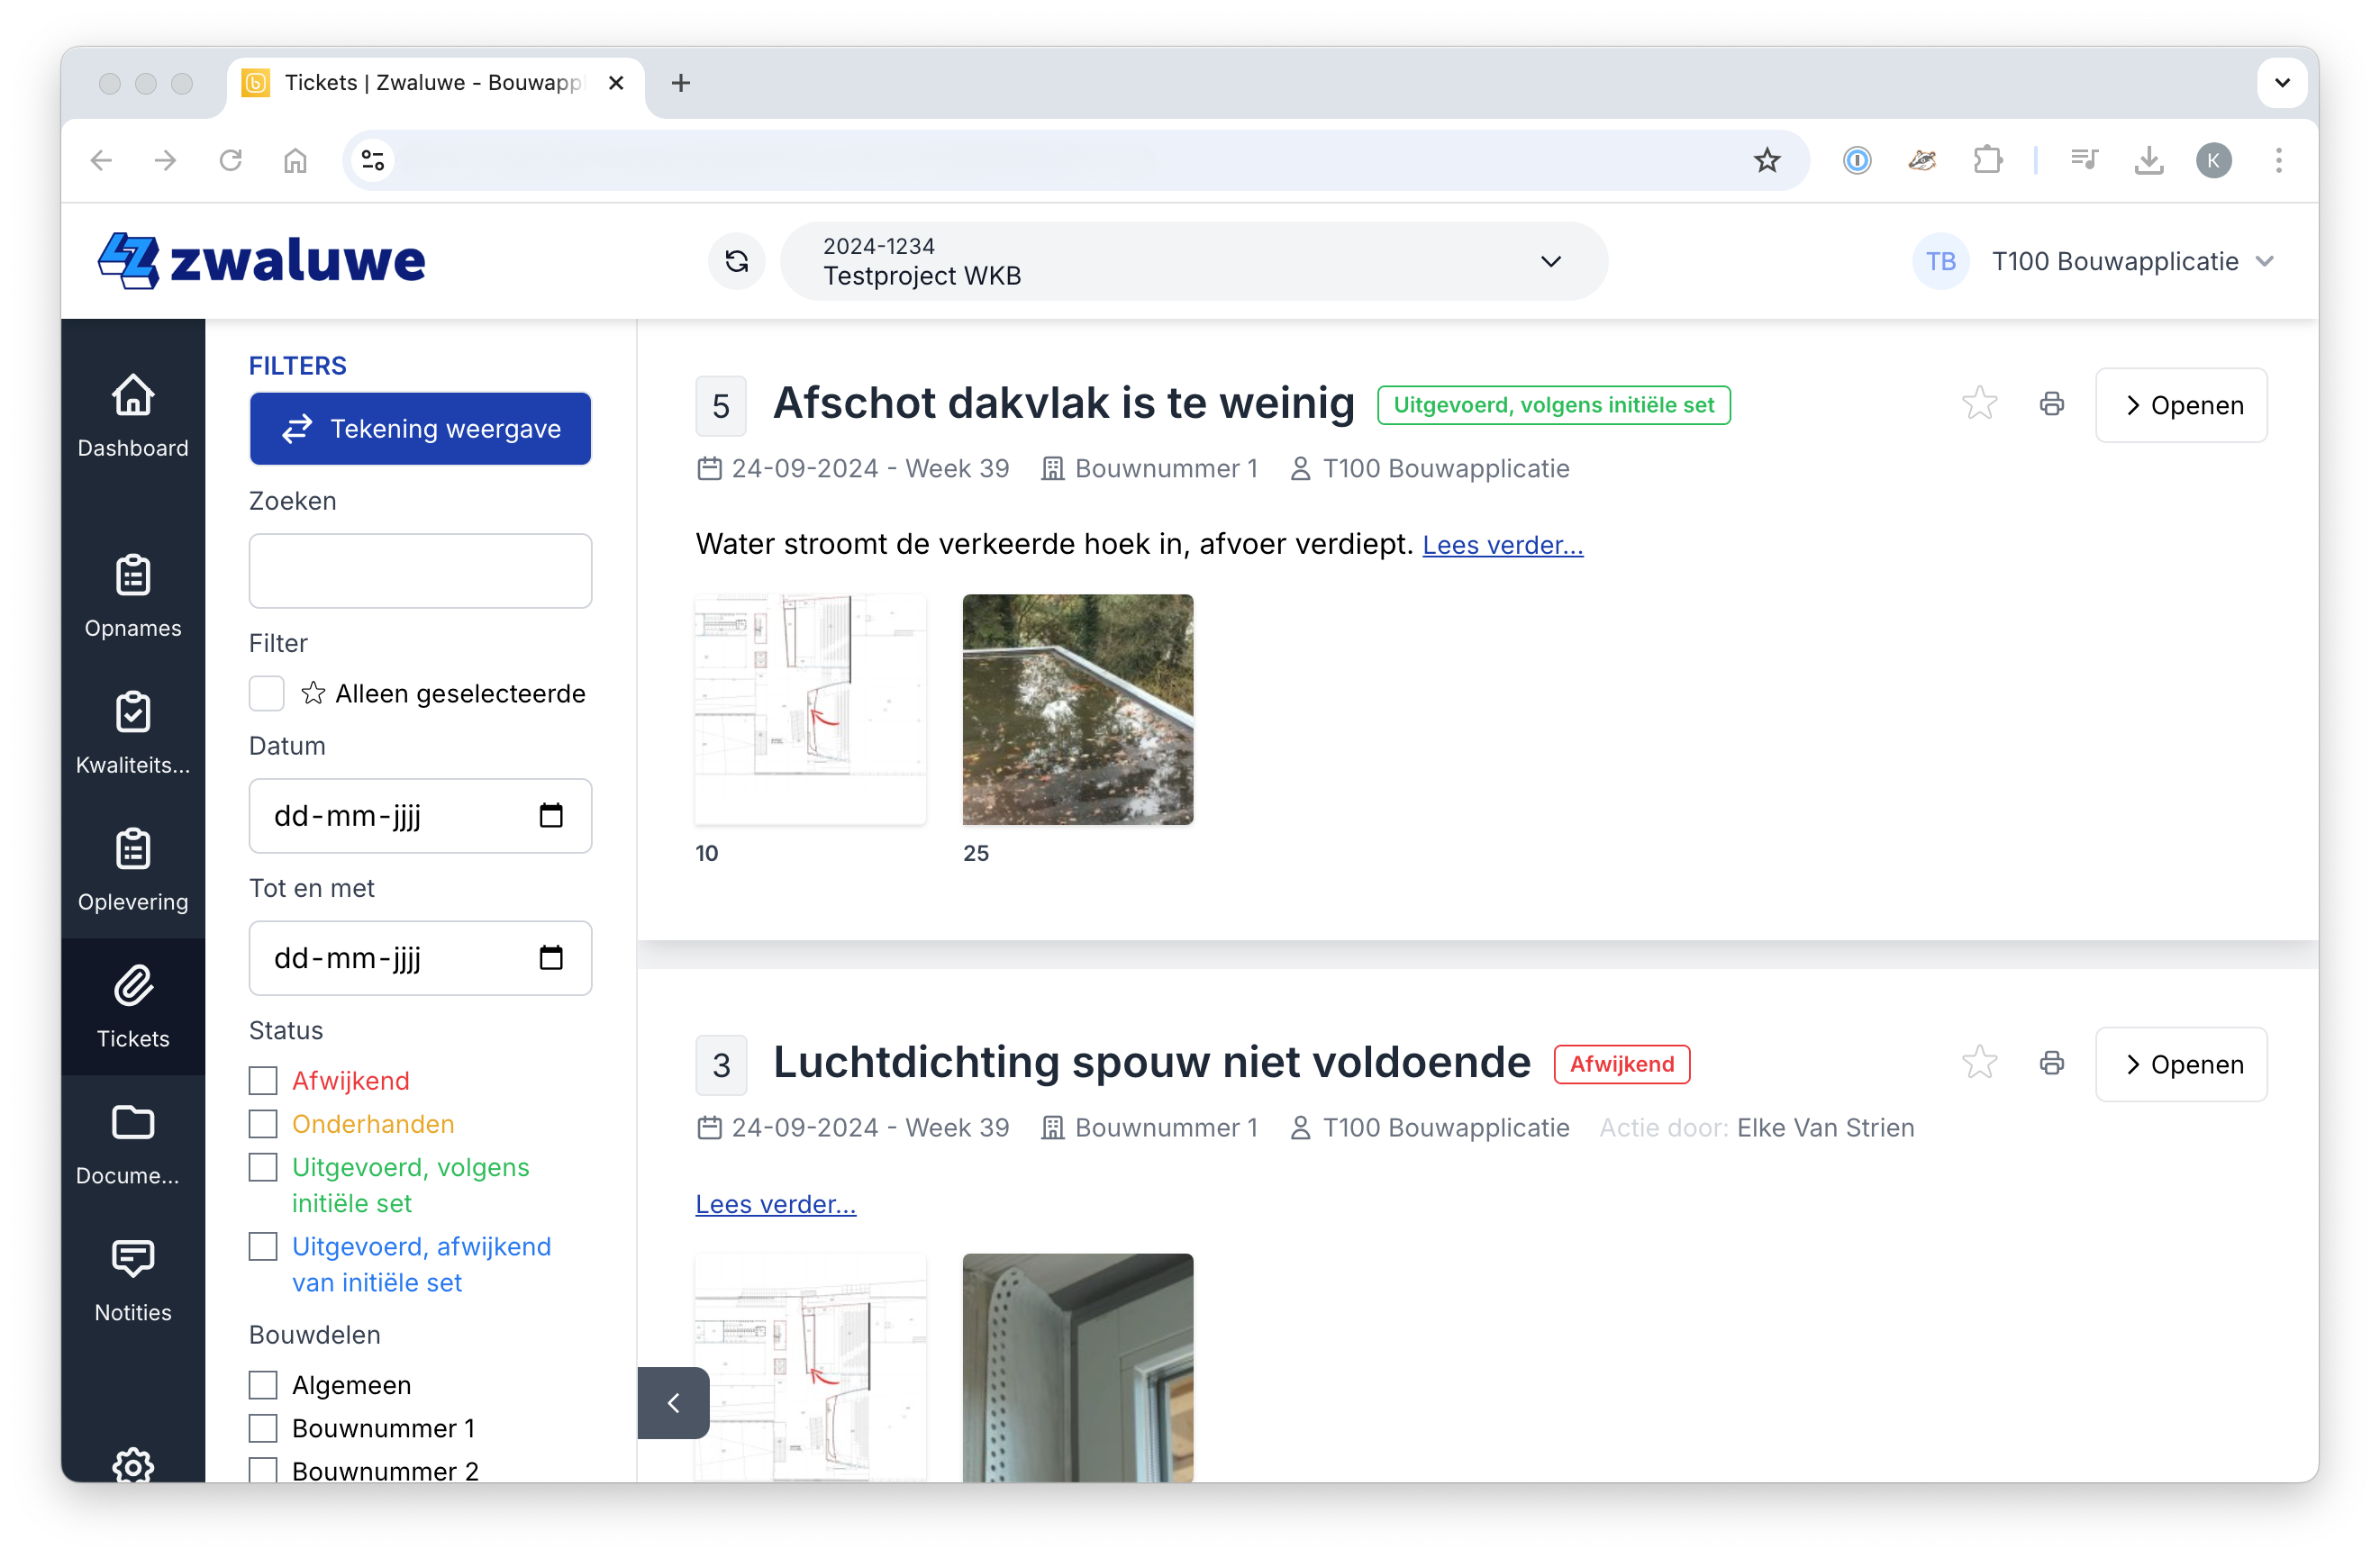
Task: Open the browser three-dot menu
Action: 2279,160
